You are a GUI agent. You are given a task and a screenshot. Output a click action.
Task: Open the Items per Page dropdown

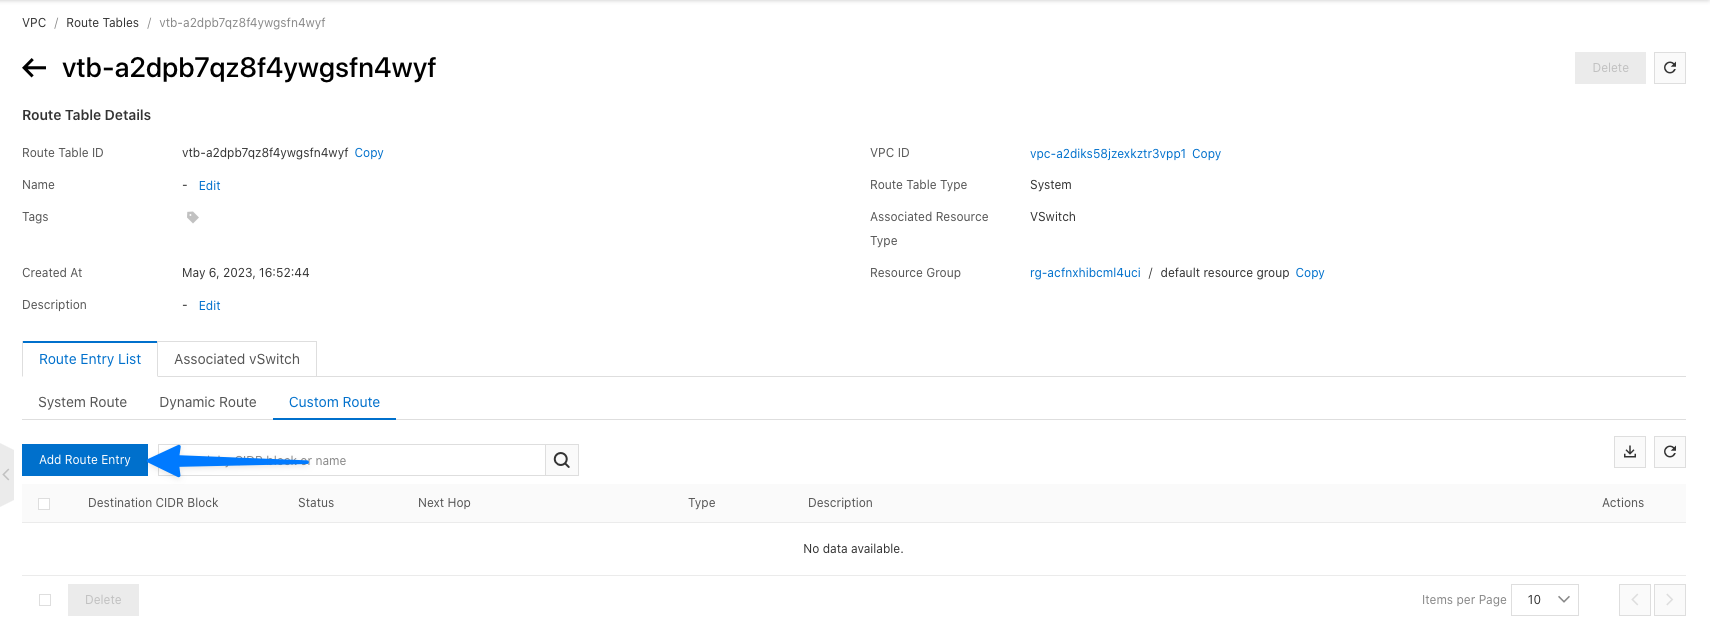[x=1544, y=600]
